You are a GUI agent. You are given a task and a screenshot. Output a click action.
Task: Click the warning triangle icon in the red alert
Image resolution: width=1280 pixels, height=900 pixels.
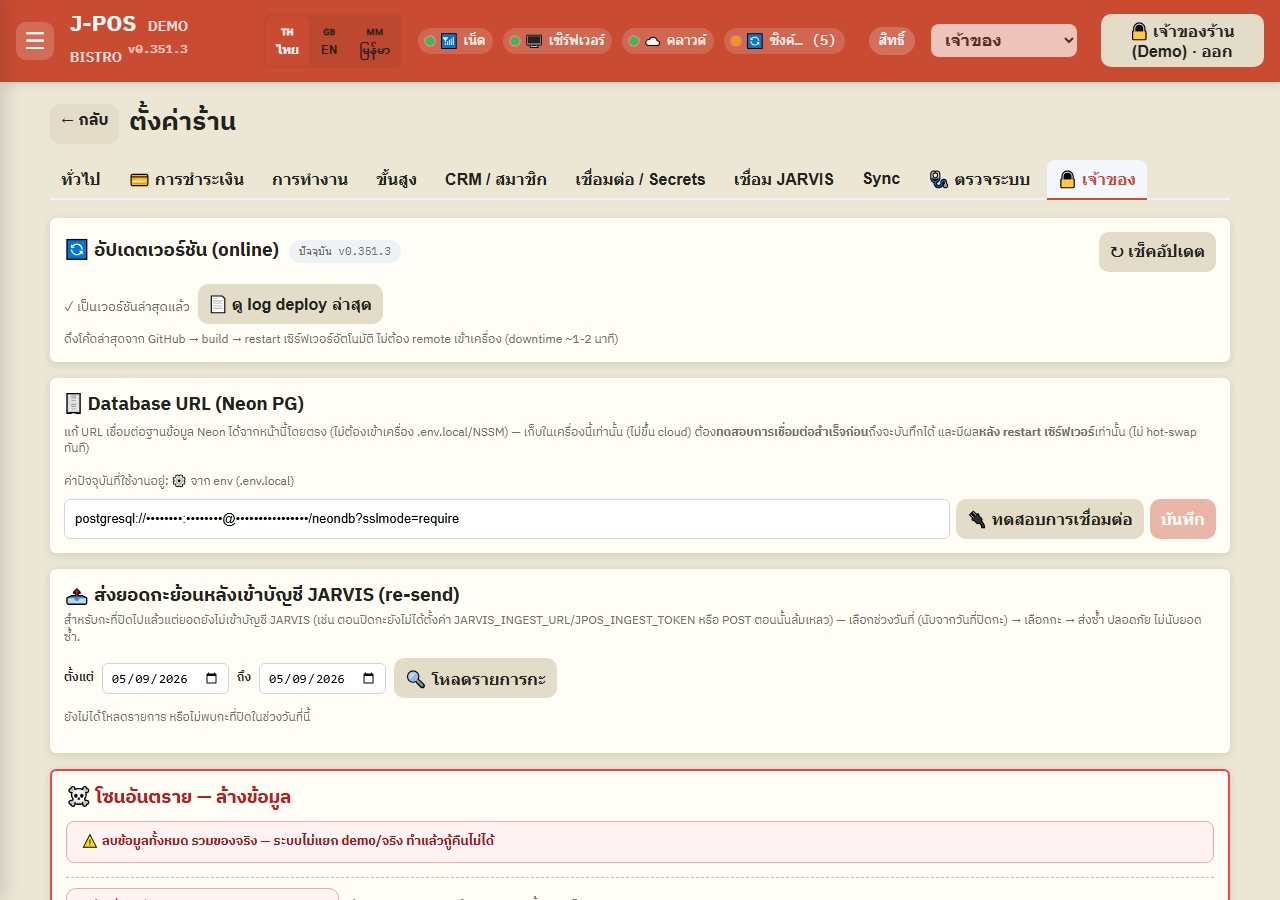[x=90, y=841]
